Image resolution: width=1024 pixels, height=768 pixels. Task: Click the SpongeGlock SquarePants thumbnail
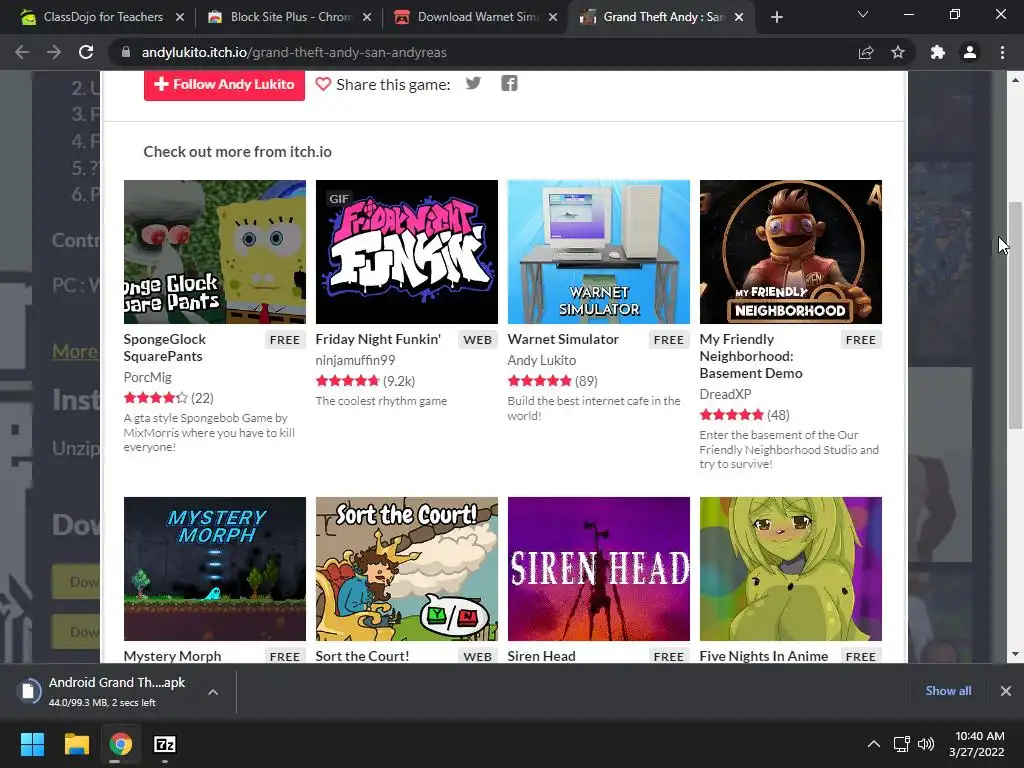[215, 251]
